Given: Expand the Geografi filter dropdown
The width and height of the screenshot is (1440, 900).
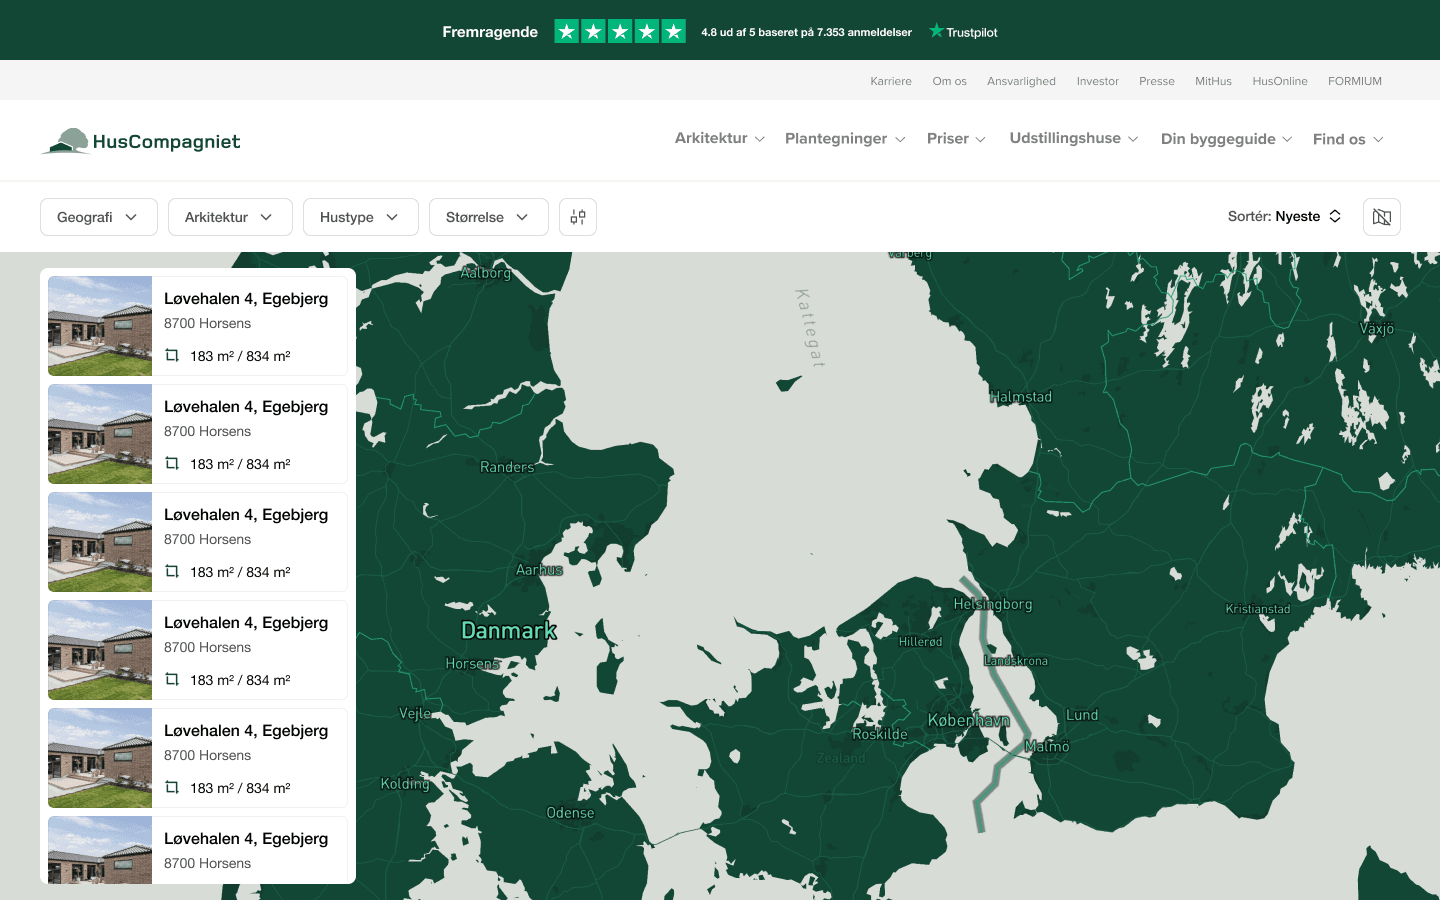Looking at the screenshot, I should (99, 217).
